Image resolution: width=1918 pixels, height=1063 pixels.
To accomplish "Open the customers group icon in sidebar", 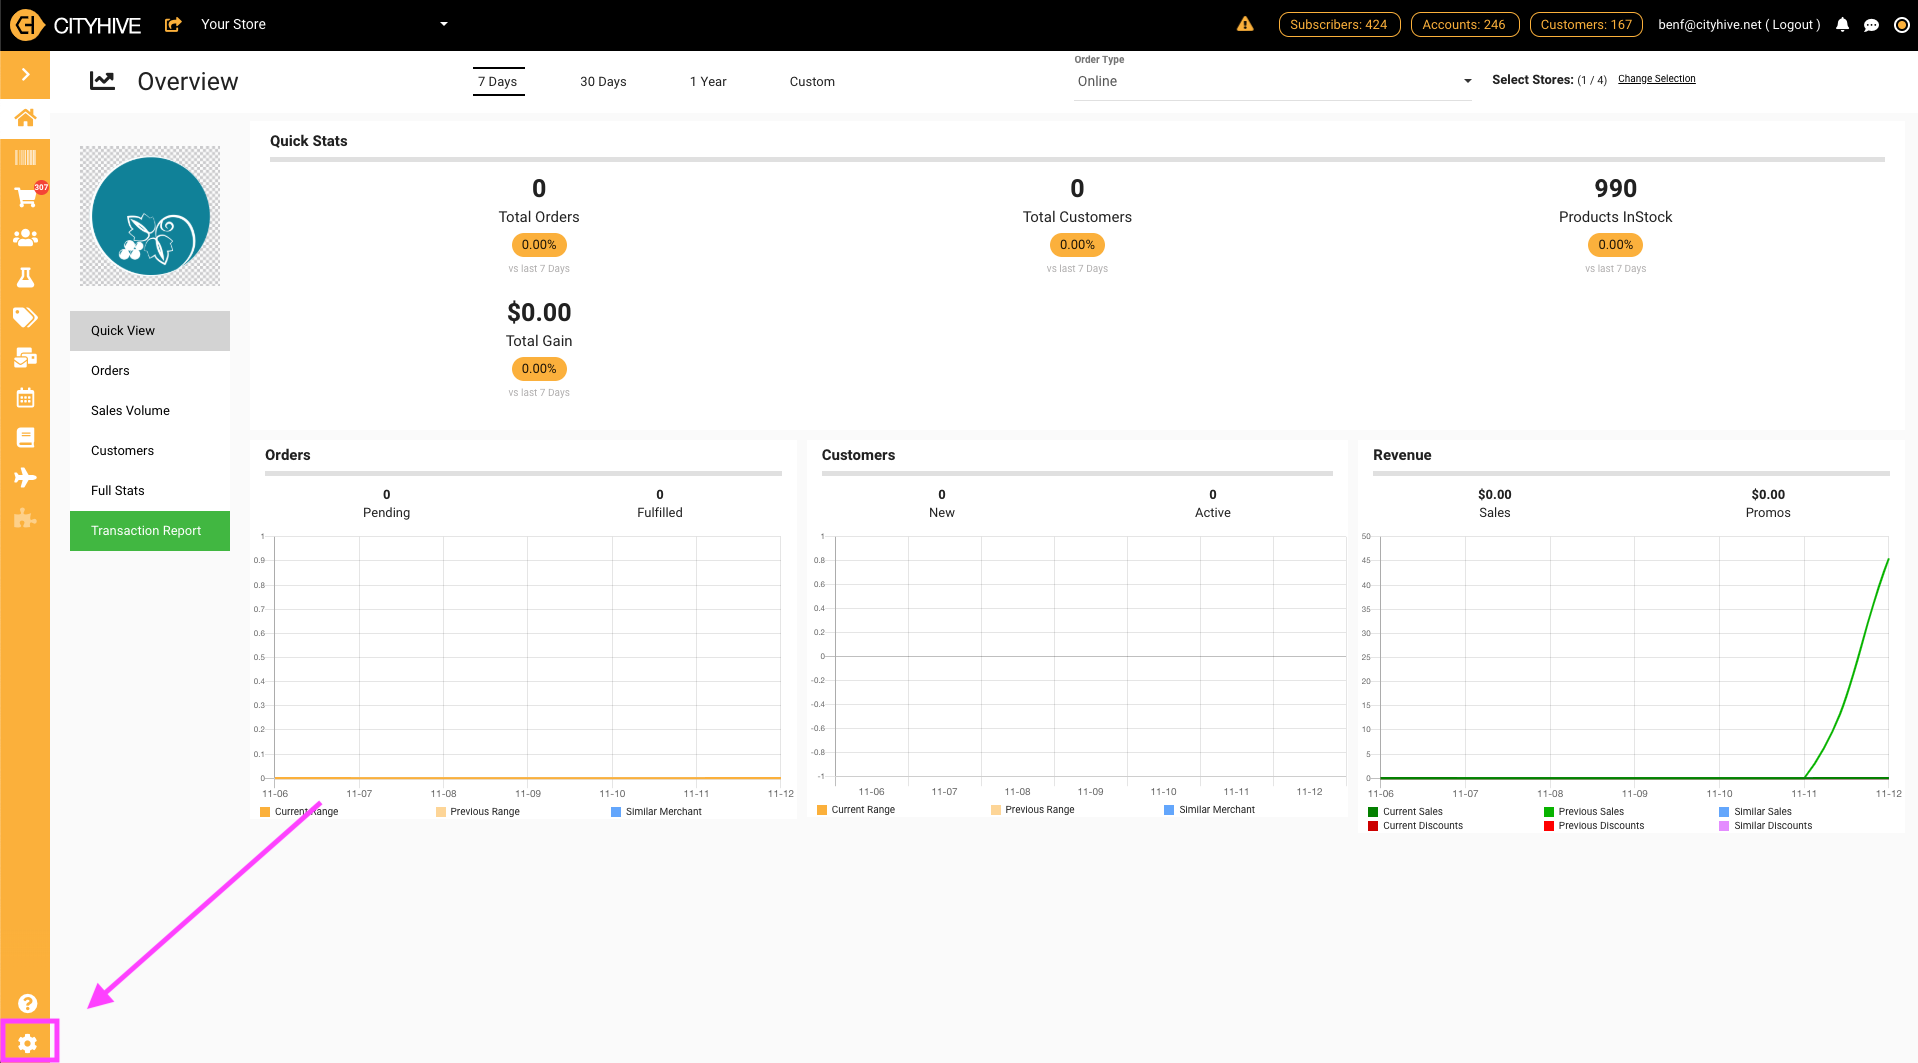I will 26,237.
